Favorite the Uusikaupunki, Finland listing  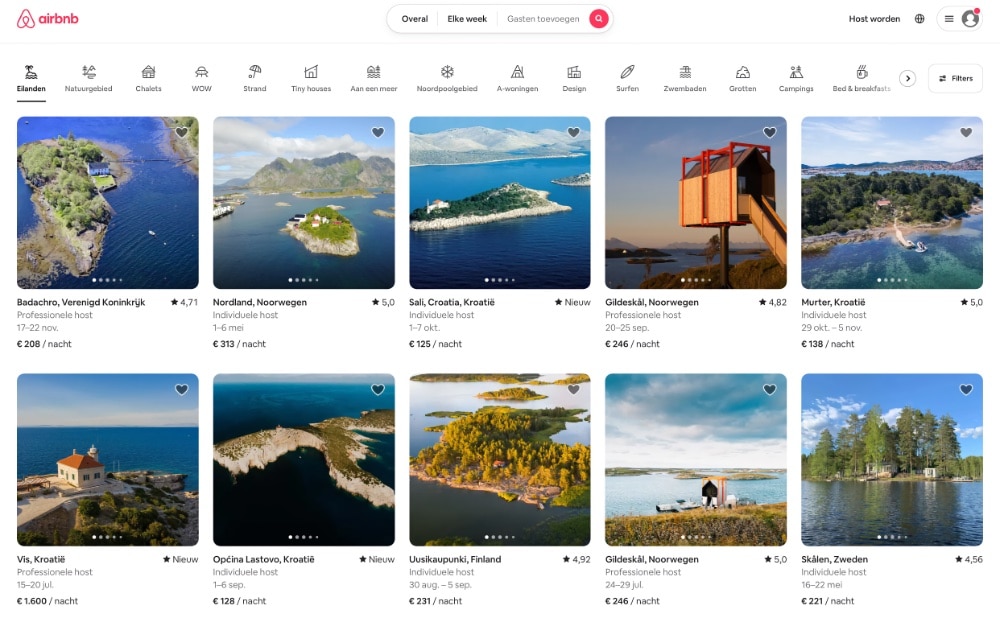573,389
